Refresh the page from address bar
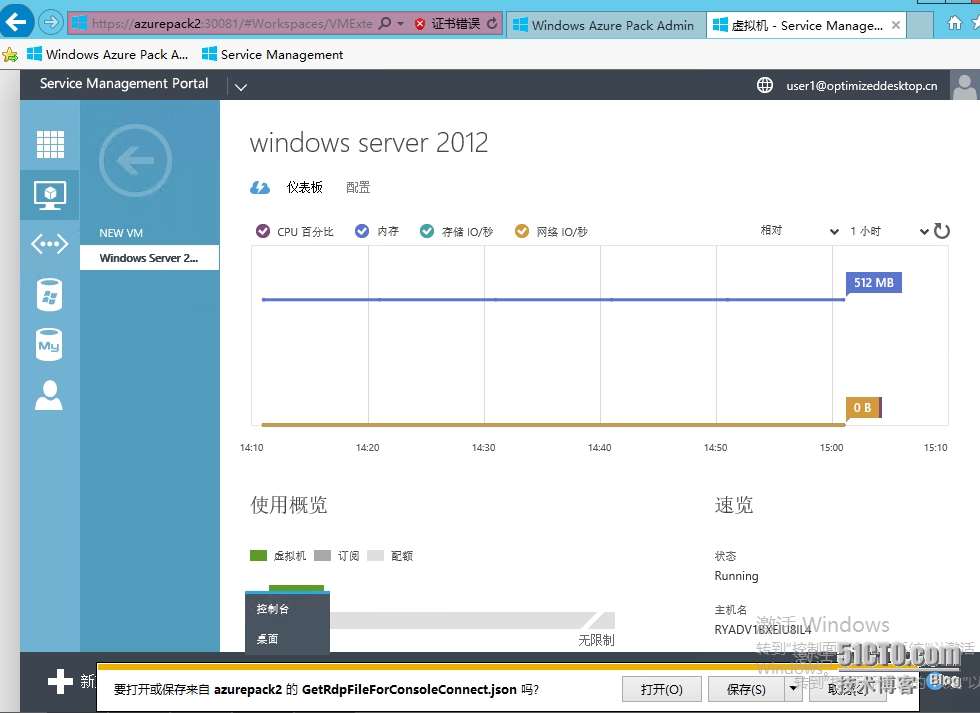 pyautogui.click(x=492, y=23)
